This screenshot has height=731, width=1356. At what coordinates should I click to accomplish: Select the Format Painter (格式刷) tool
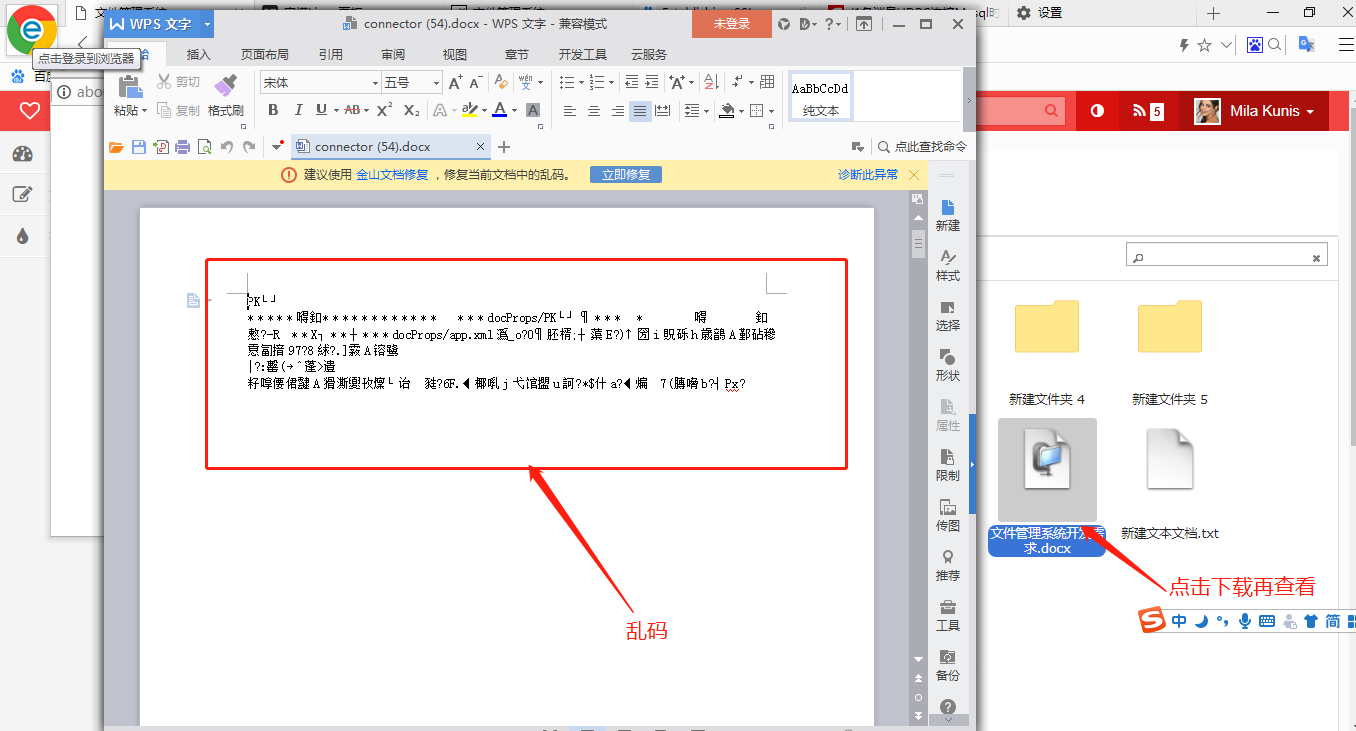pyautogui.click(x=226, y=96)
